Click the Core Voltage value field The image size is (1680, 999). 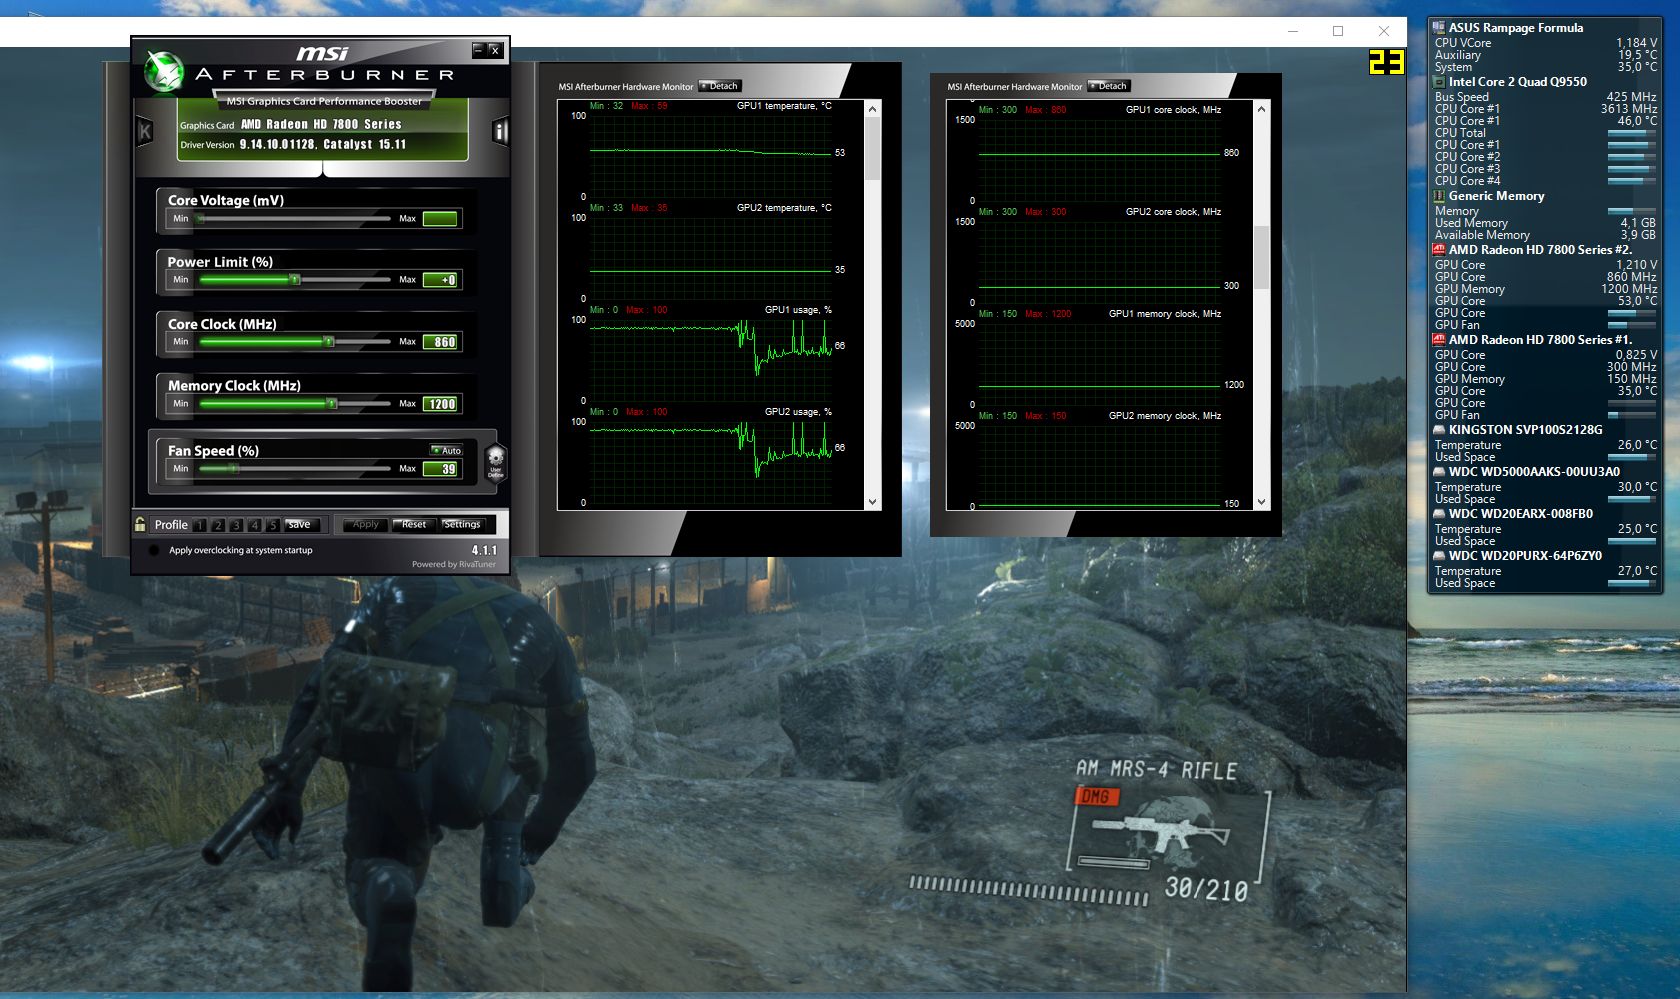tap(440, 218)
